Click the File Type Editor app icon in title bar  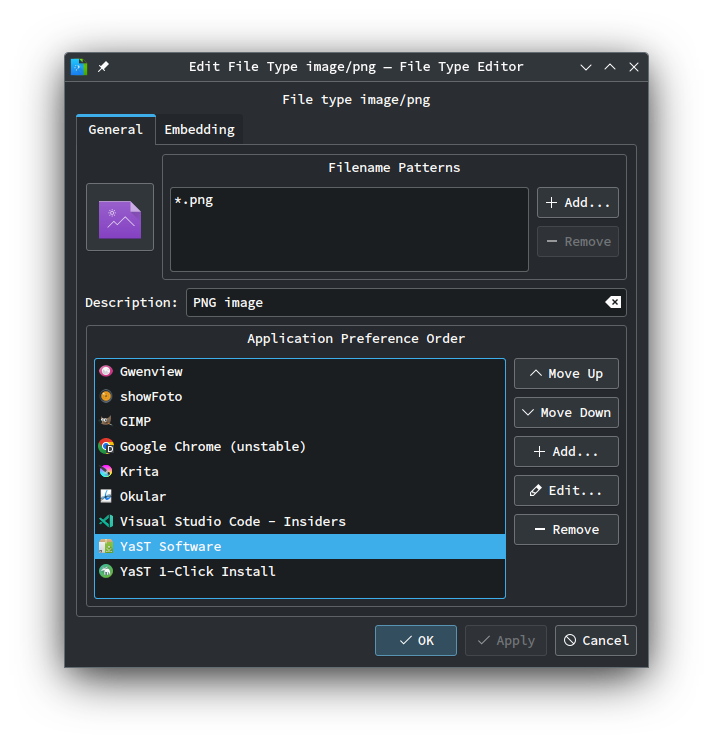(79, 67)
